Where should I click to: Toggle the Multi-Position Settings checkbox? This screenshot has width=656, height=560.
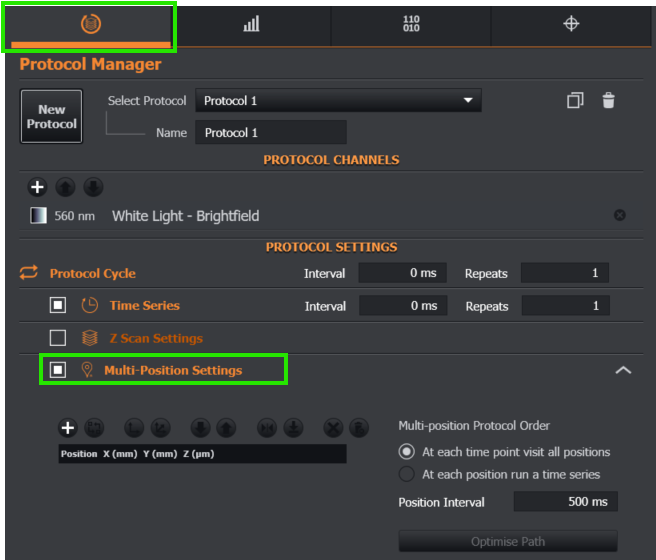pos(58,370)
